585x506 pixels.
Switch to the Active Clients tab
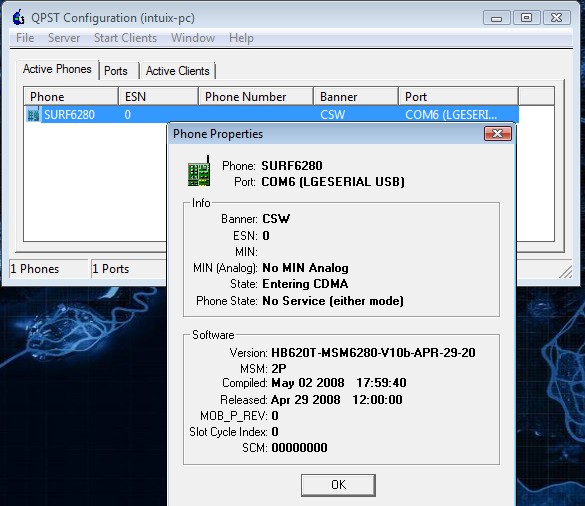(178, 71)
